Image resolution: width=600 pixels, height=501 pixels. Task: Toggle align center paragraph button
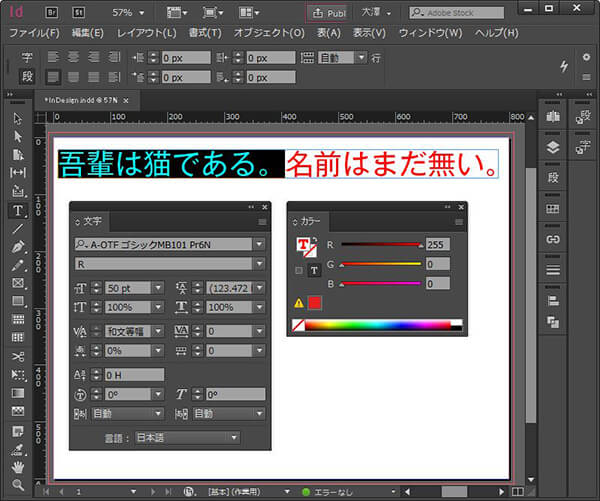(73, 57)
